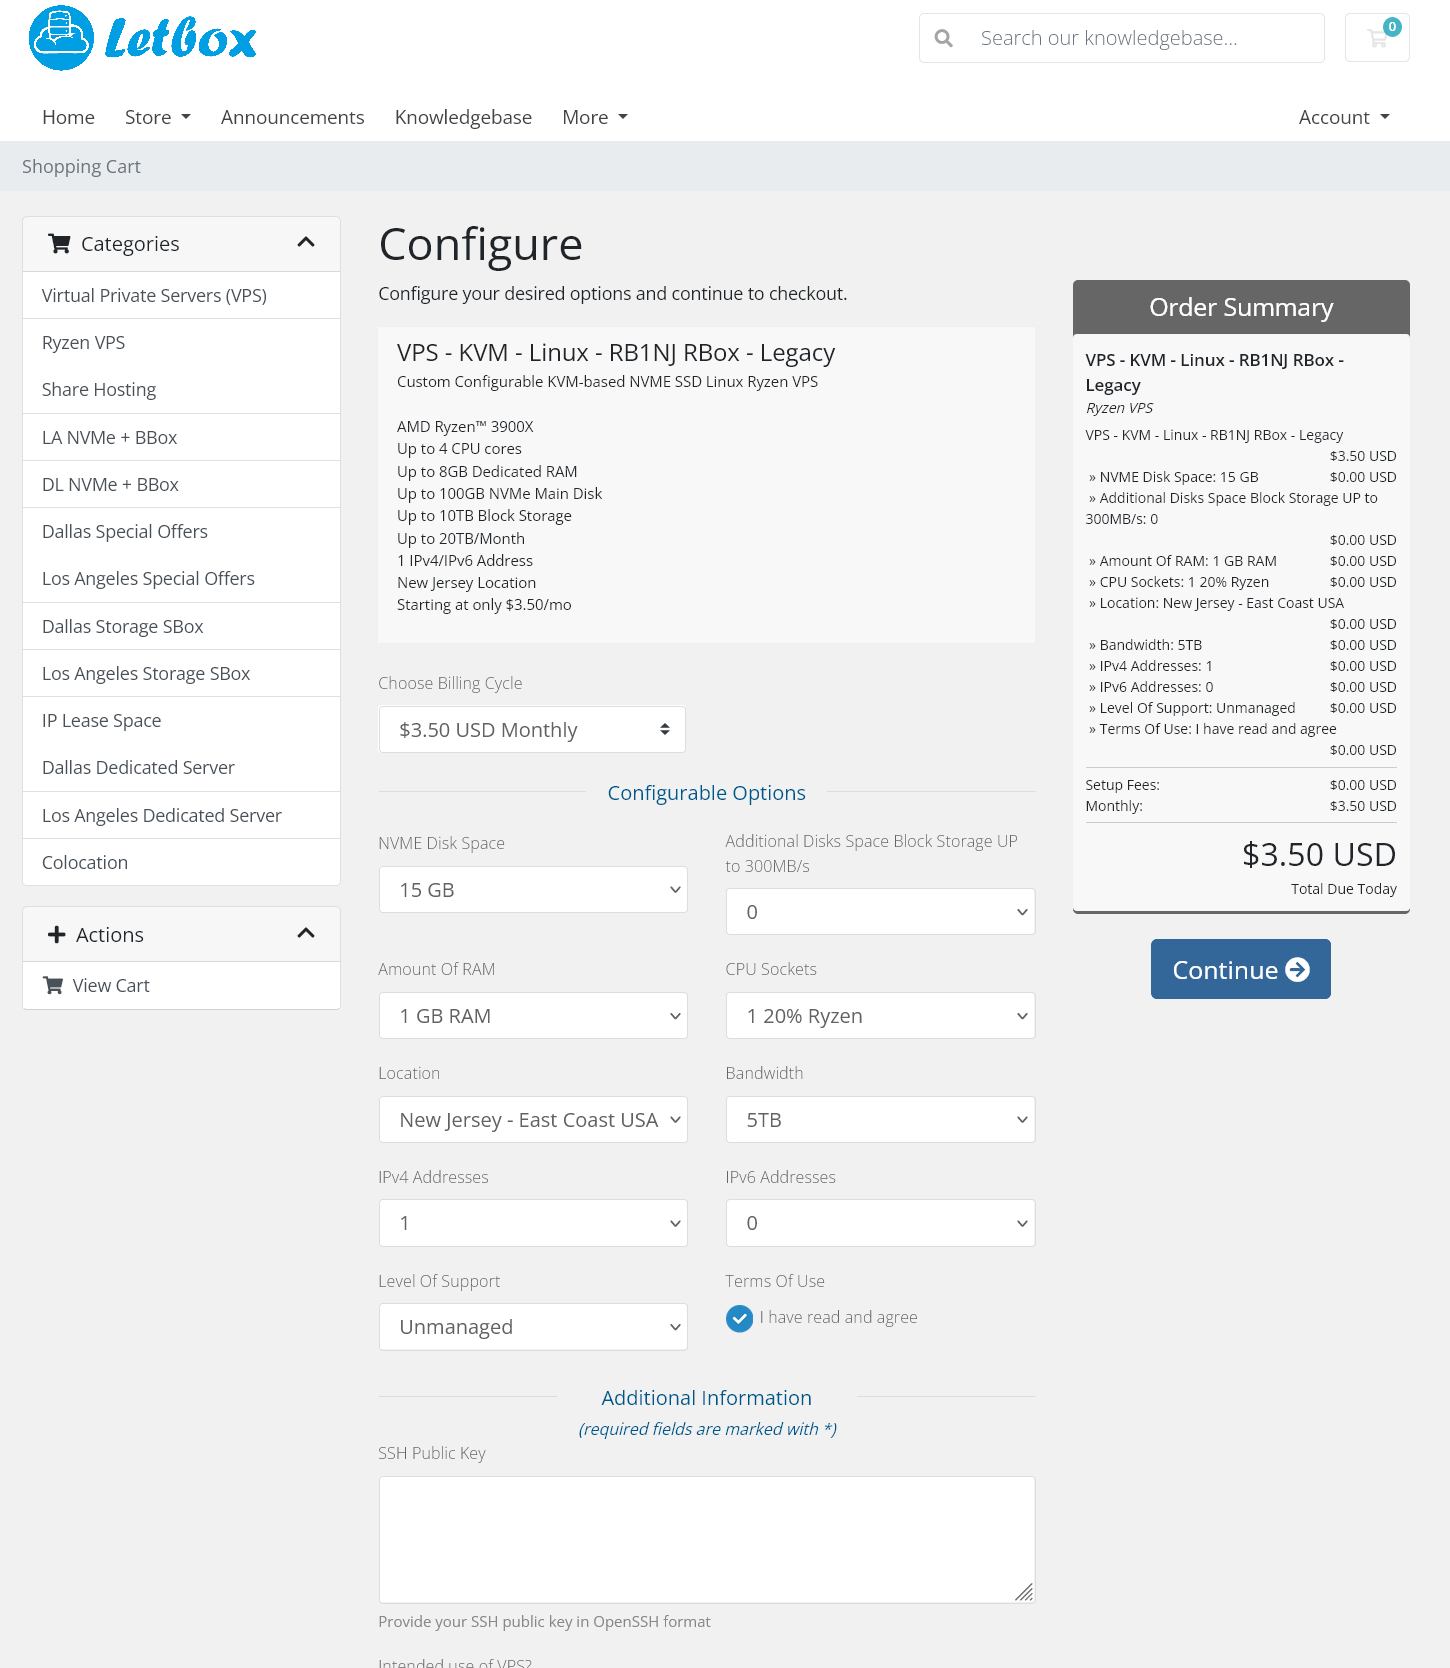
Task: Collapse the Actions panel chevron
Action: [306, 933]
